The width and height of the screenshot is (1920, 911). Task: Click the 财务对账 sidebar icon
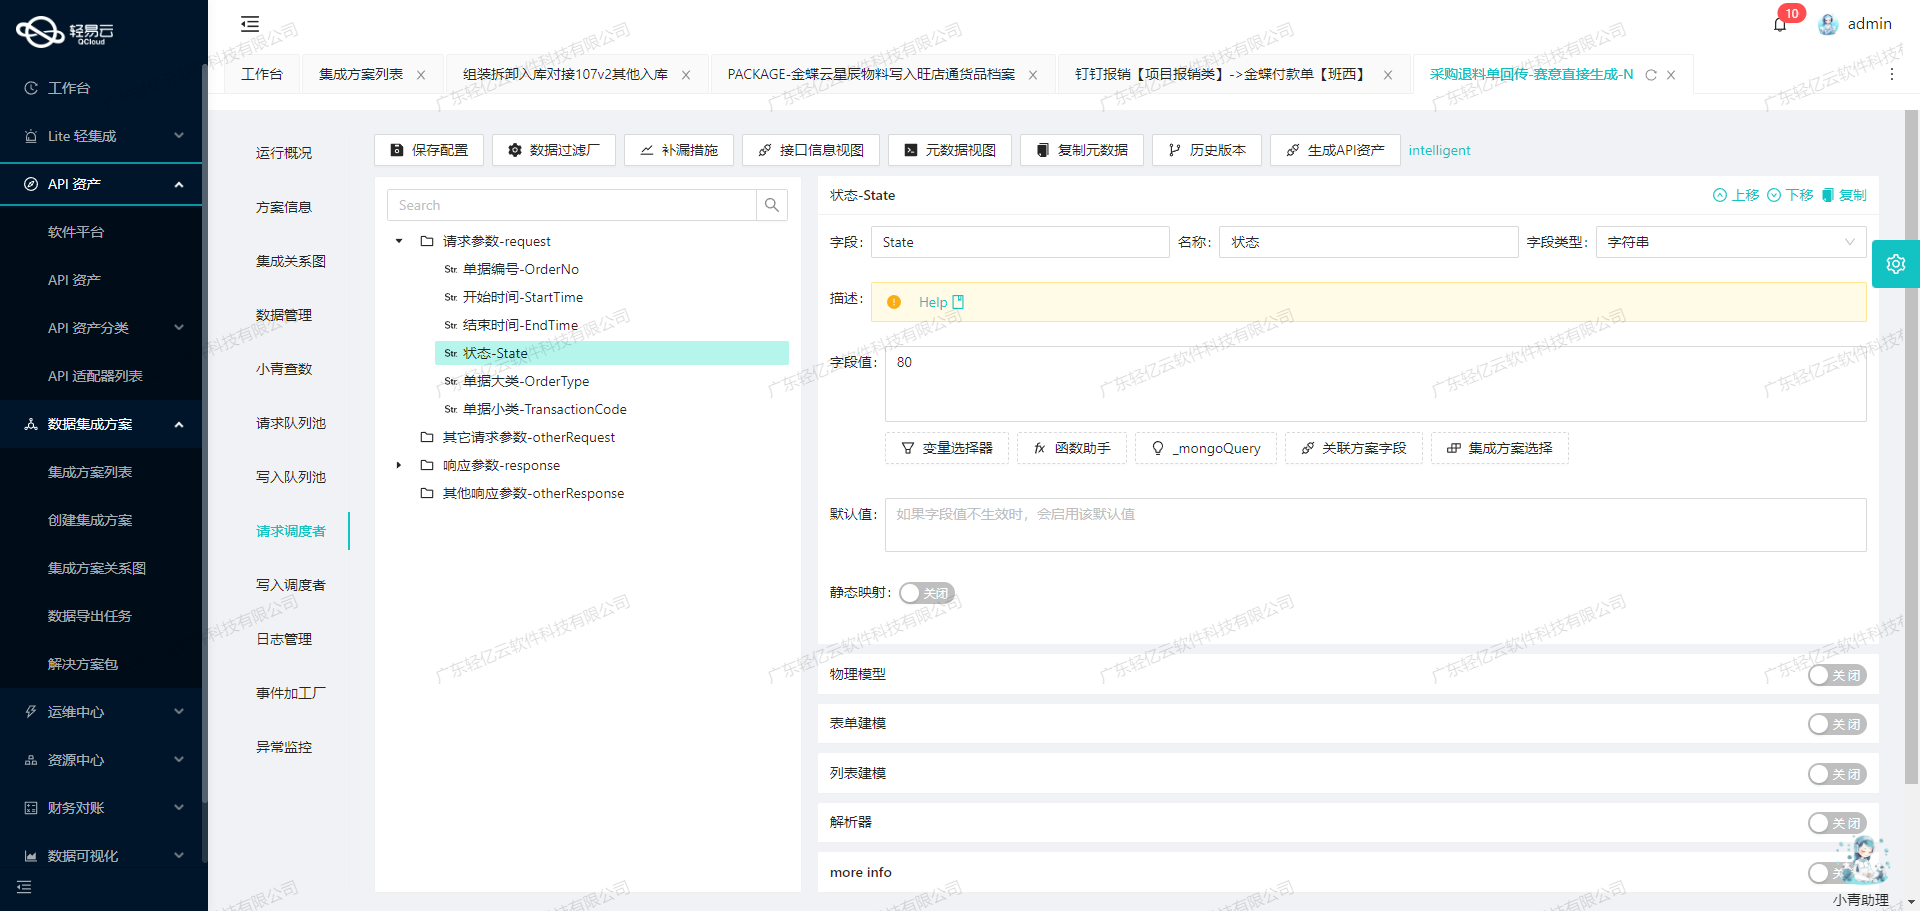click(x=31, y=808)
